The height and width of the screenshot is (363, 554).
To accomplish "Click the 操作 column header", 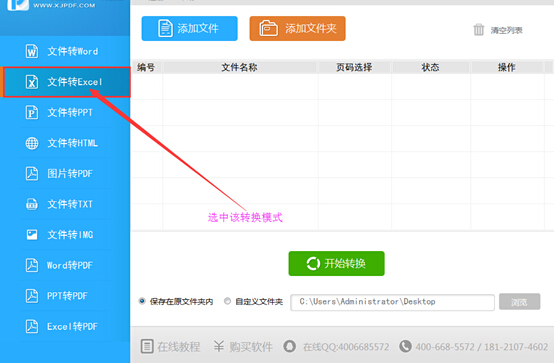I will tap(507, 67).
